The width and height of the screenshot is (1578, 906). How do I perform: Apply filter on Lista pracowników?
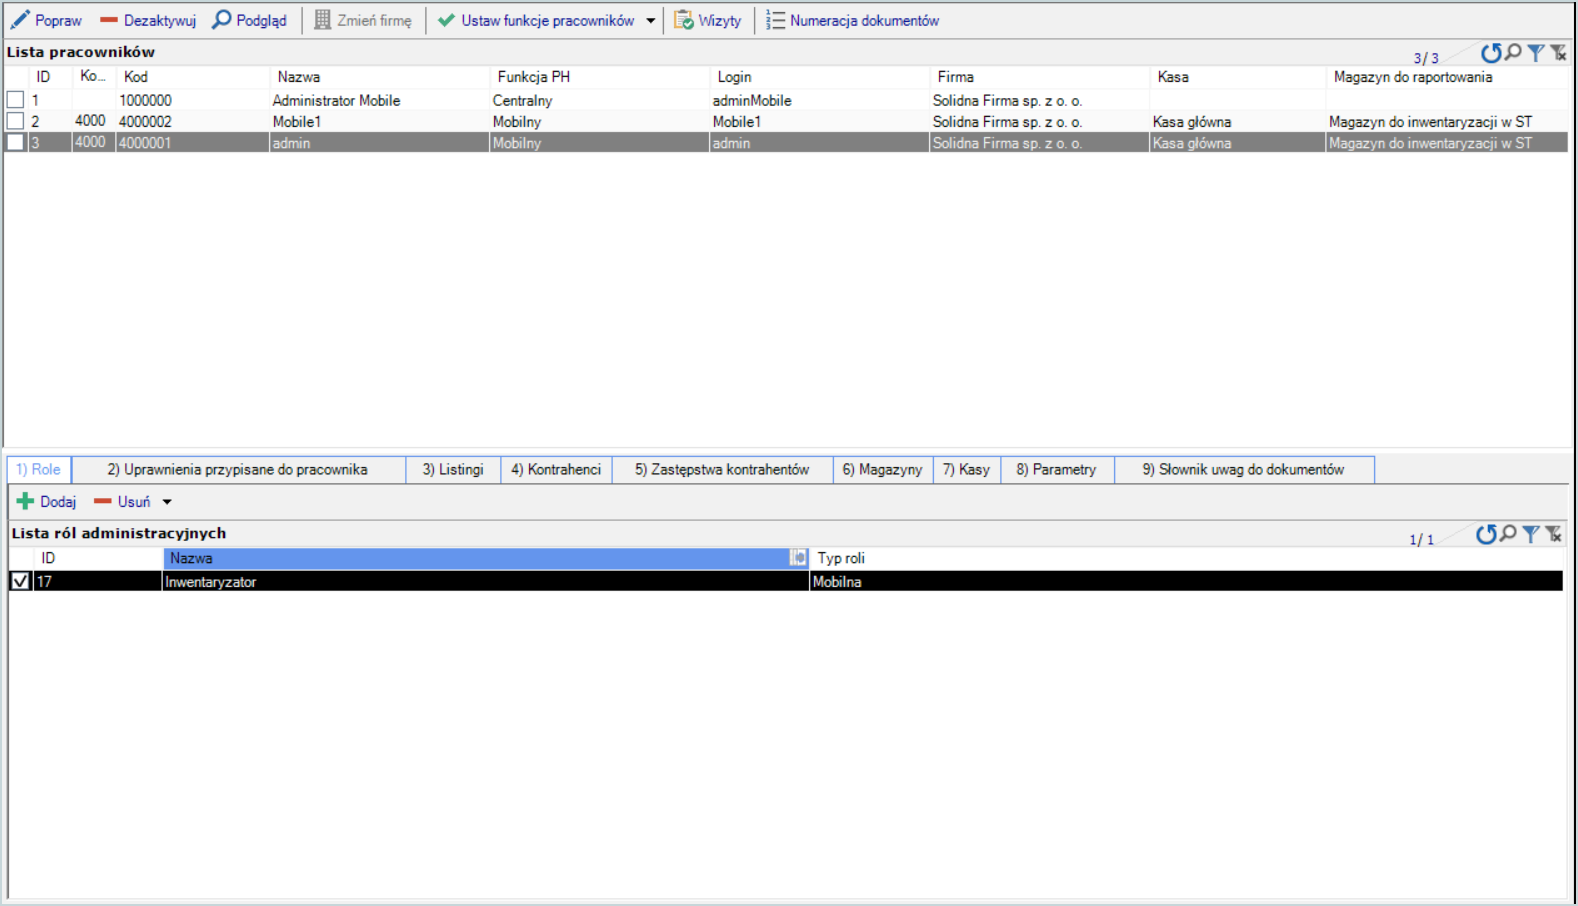(x=1535, y=53)
